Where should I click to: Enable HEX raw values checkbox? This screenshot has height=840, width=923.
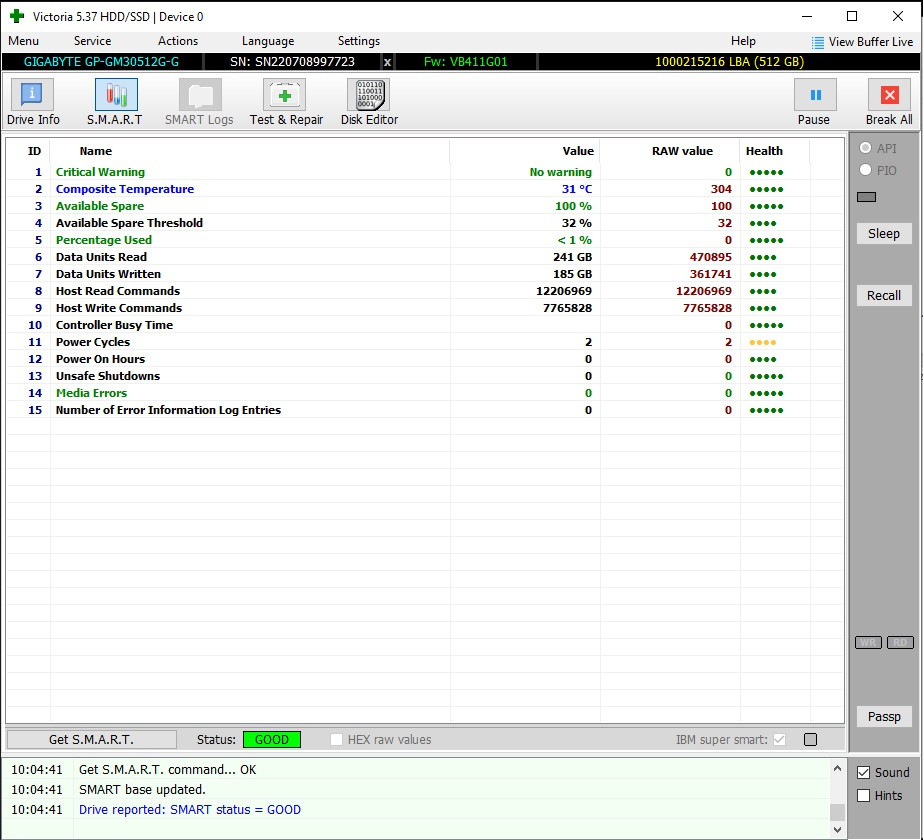click(x=337, y=740)
